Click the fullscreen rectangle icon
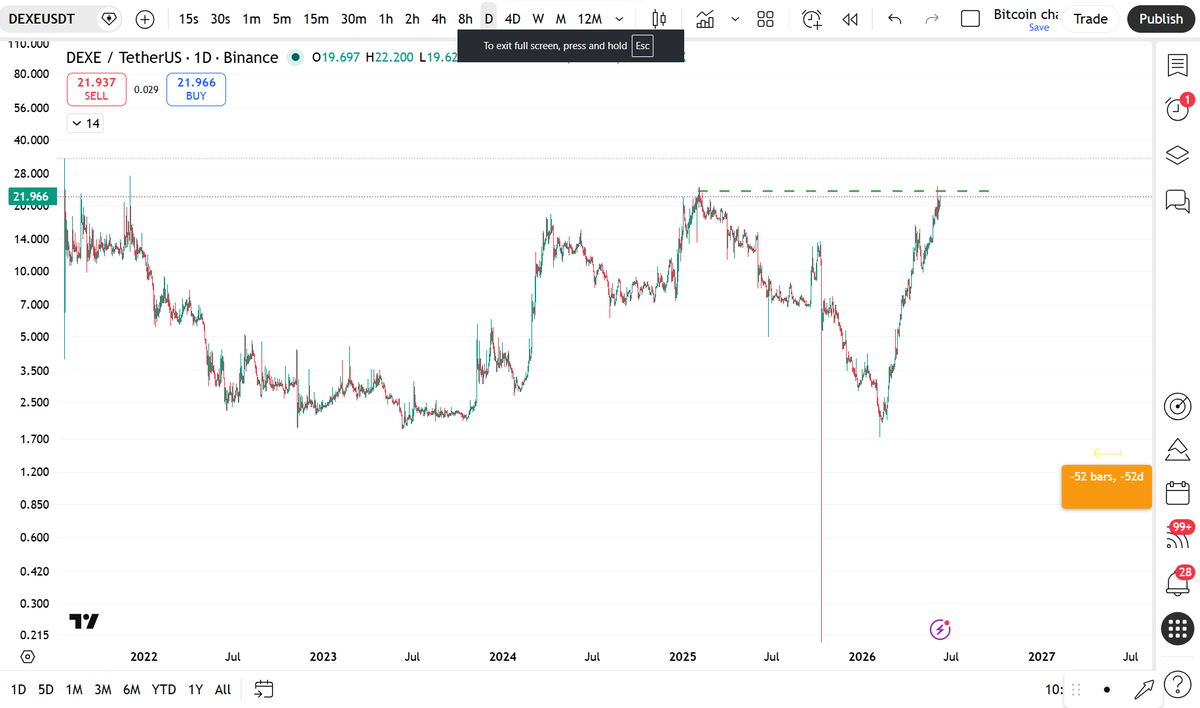The height and width of the screenshot is (708, 1200). point(969,19)
